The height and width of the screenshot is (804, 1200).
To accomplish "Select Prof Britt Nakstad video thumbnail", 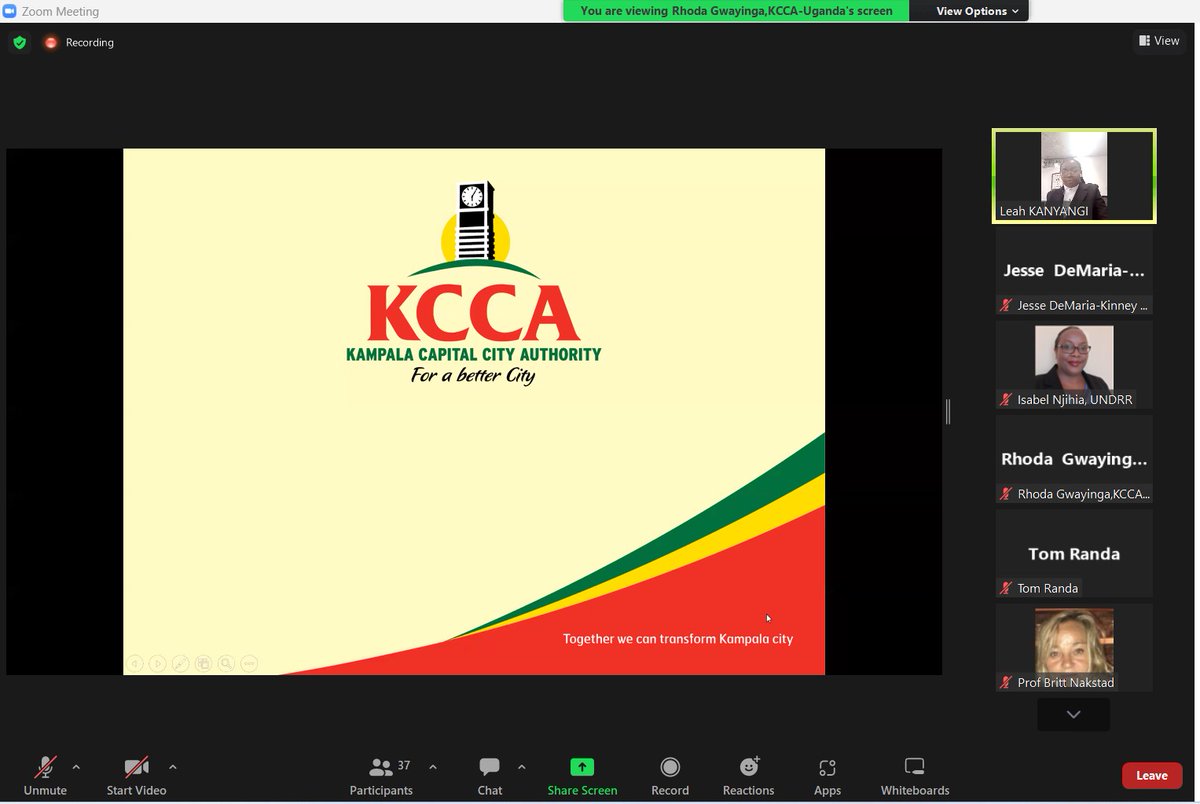I will pos(1074,647).
